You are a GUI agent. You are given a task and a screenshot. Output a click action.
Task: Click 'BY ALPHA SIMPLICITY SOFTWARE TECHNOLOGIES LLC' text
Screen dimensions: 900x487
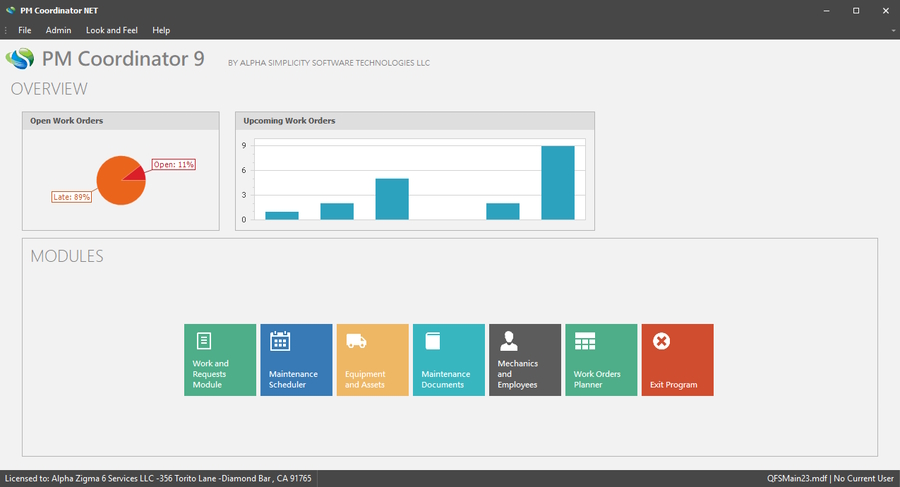tap(329, 63)
